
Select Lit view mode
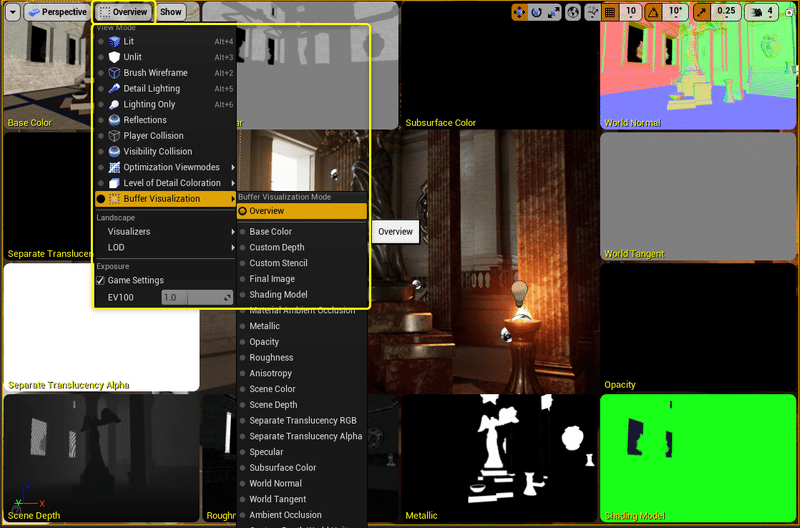click(x=165, y=41)
